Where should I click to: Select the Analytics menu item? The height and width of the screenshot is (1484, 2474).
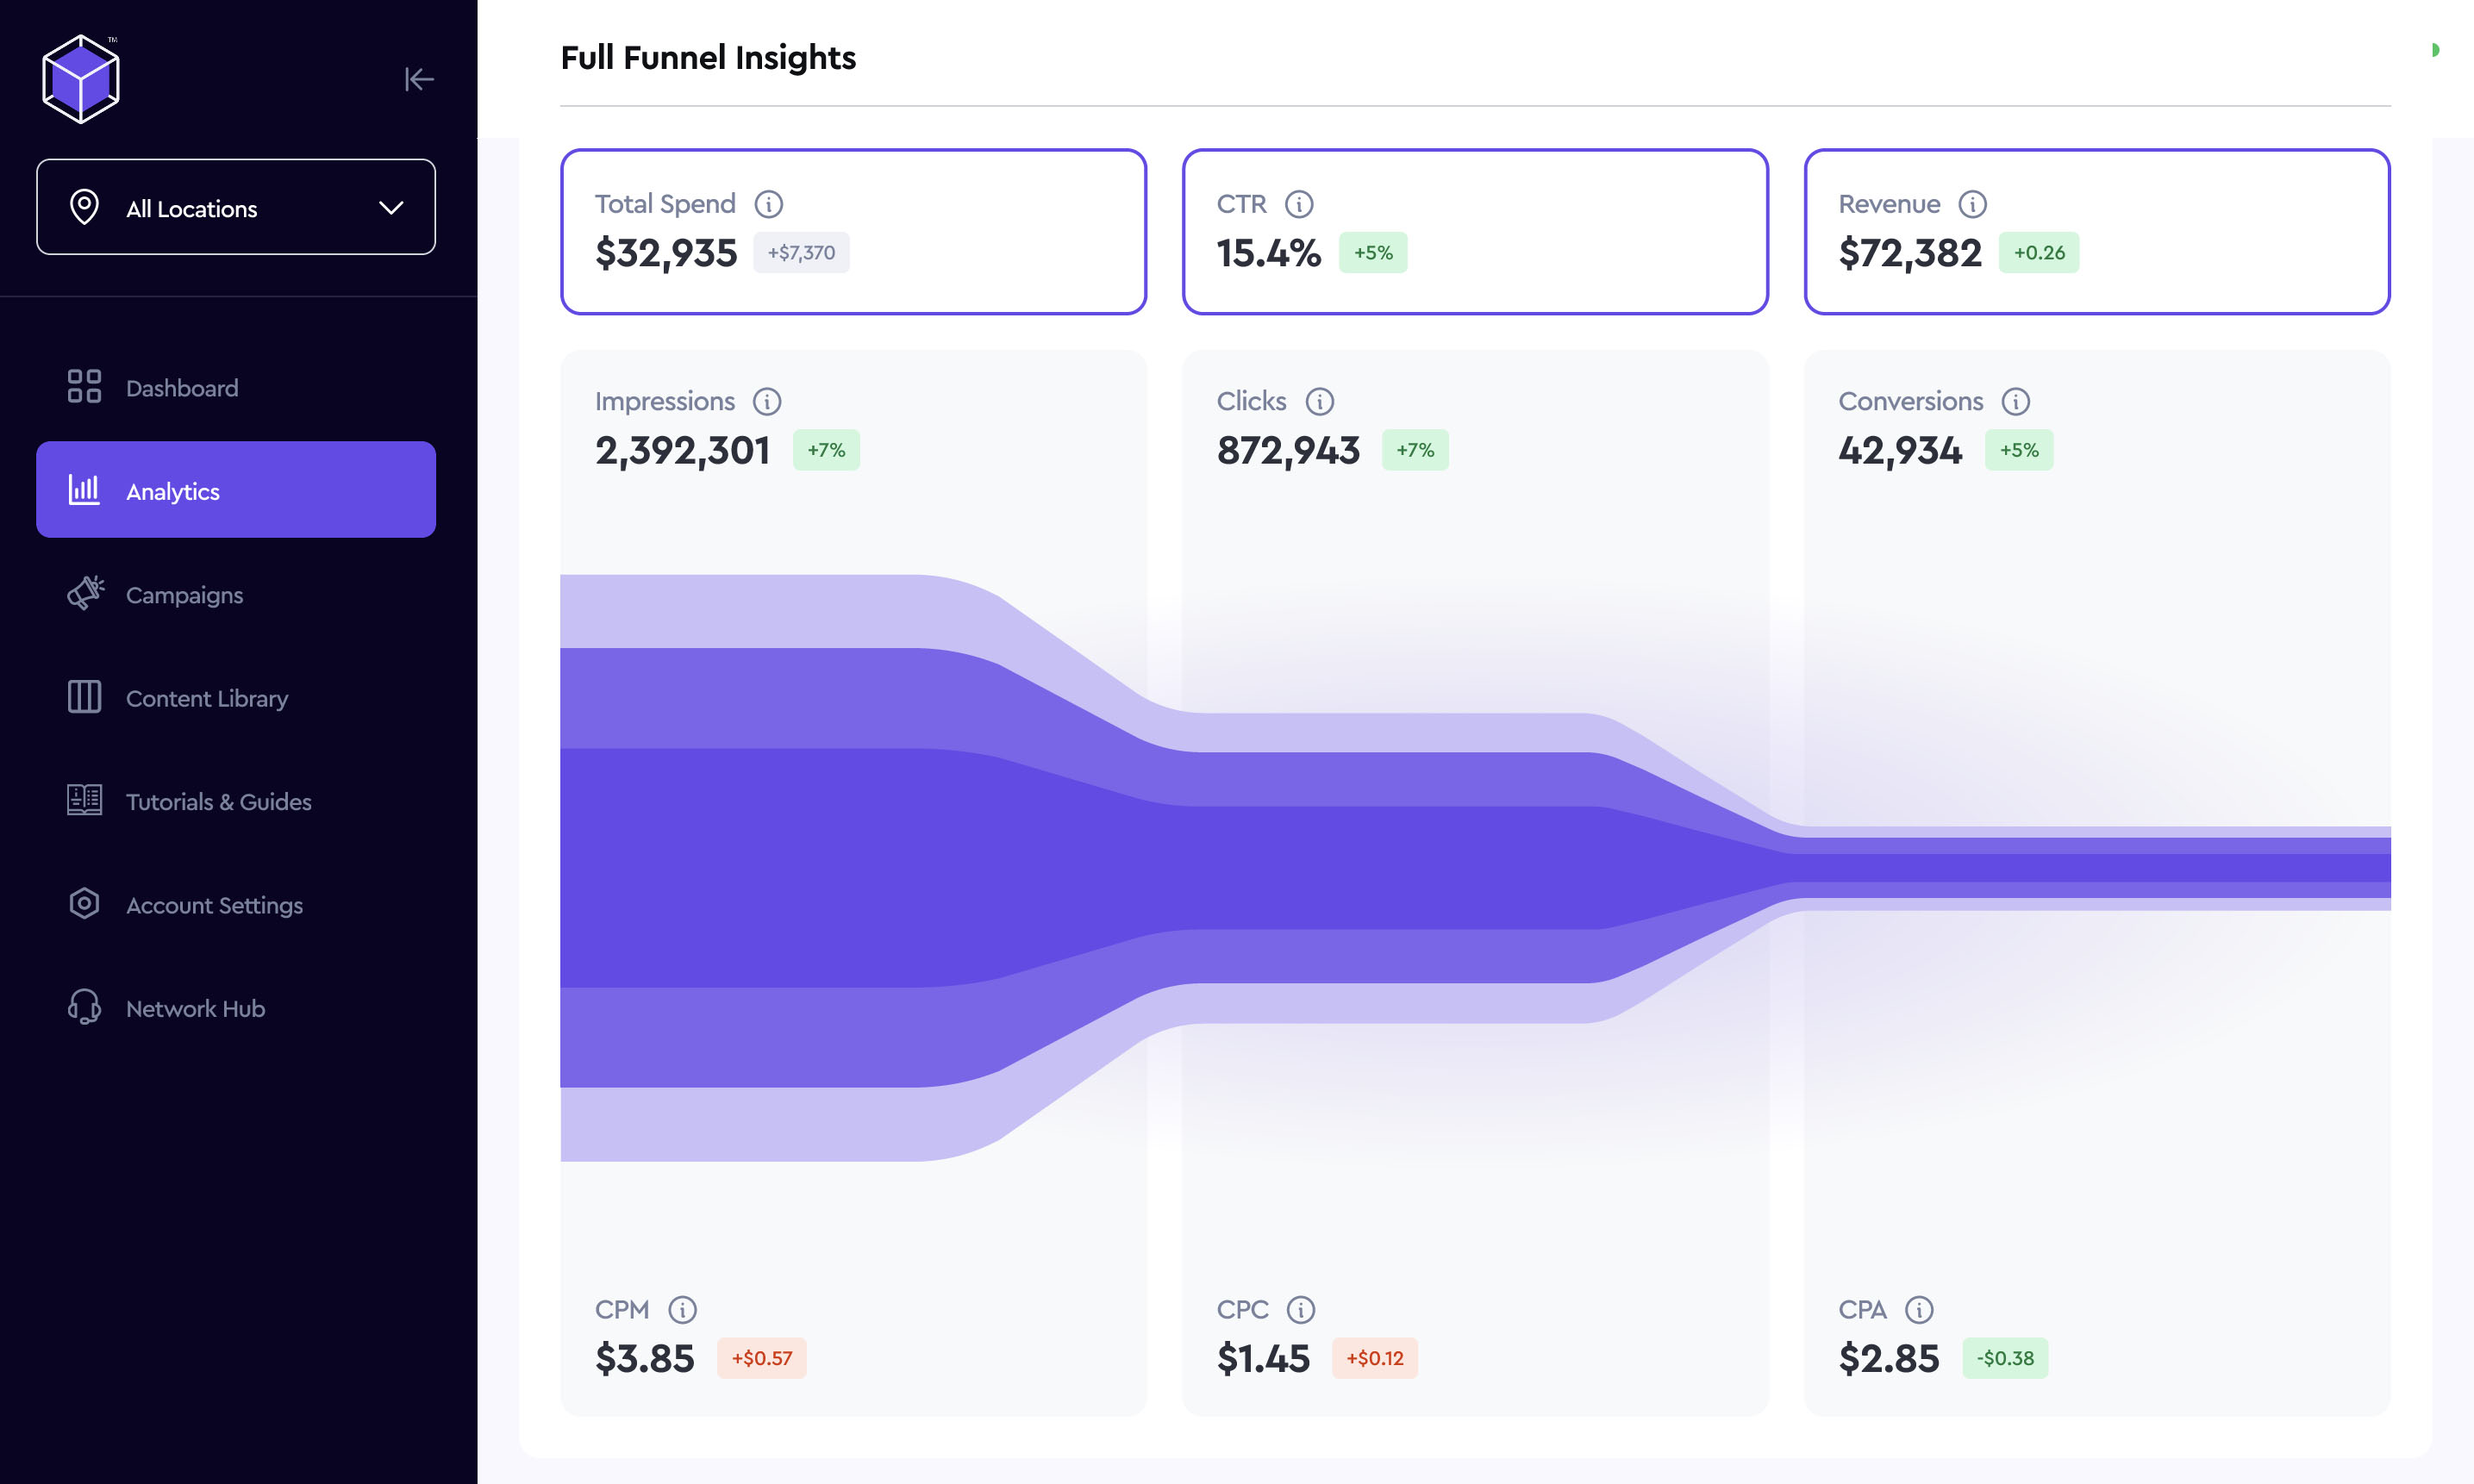click(x=236, y=490)
